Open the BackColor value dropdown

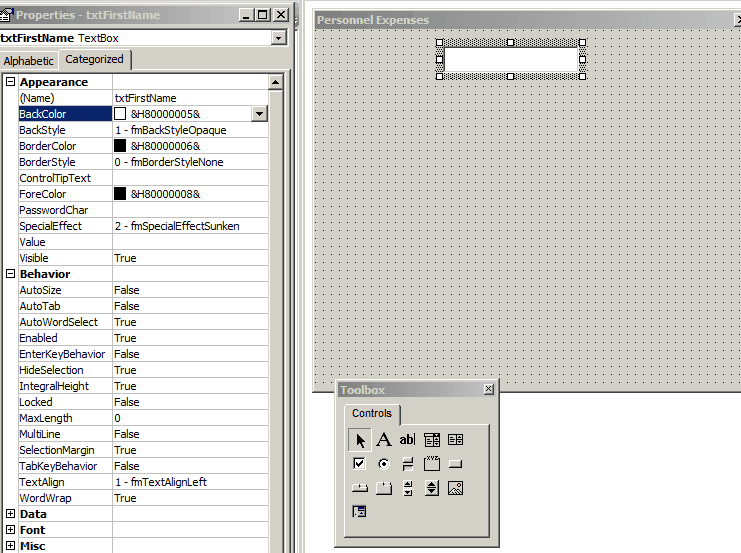[x=259, y=114]
